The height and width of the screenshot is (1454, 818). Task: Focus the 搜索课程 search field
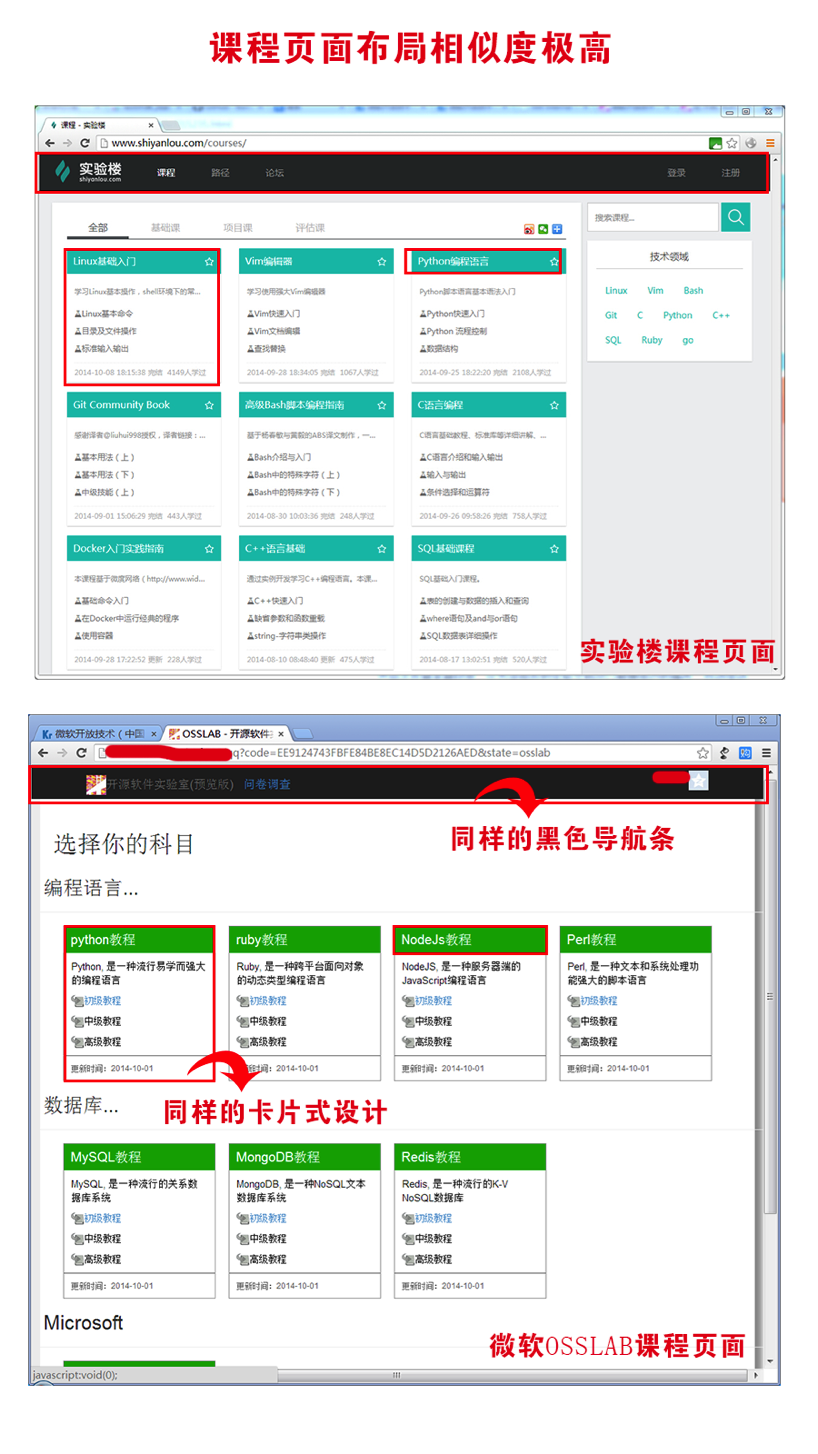(653, 217)
